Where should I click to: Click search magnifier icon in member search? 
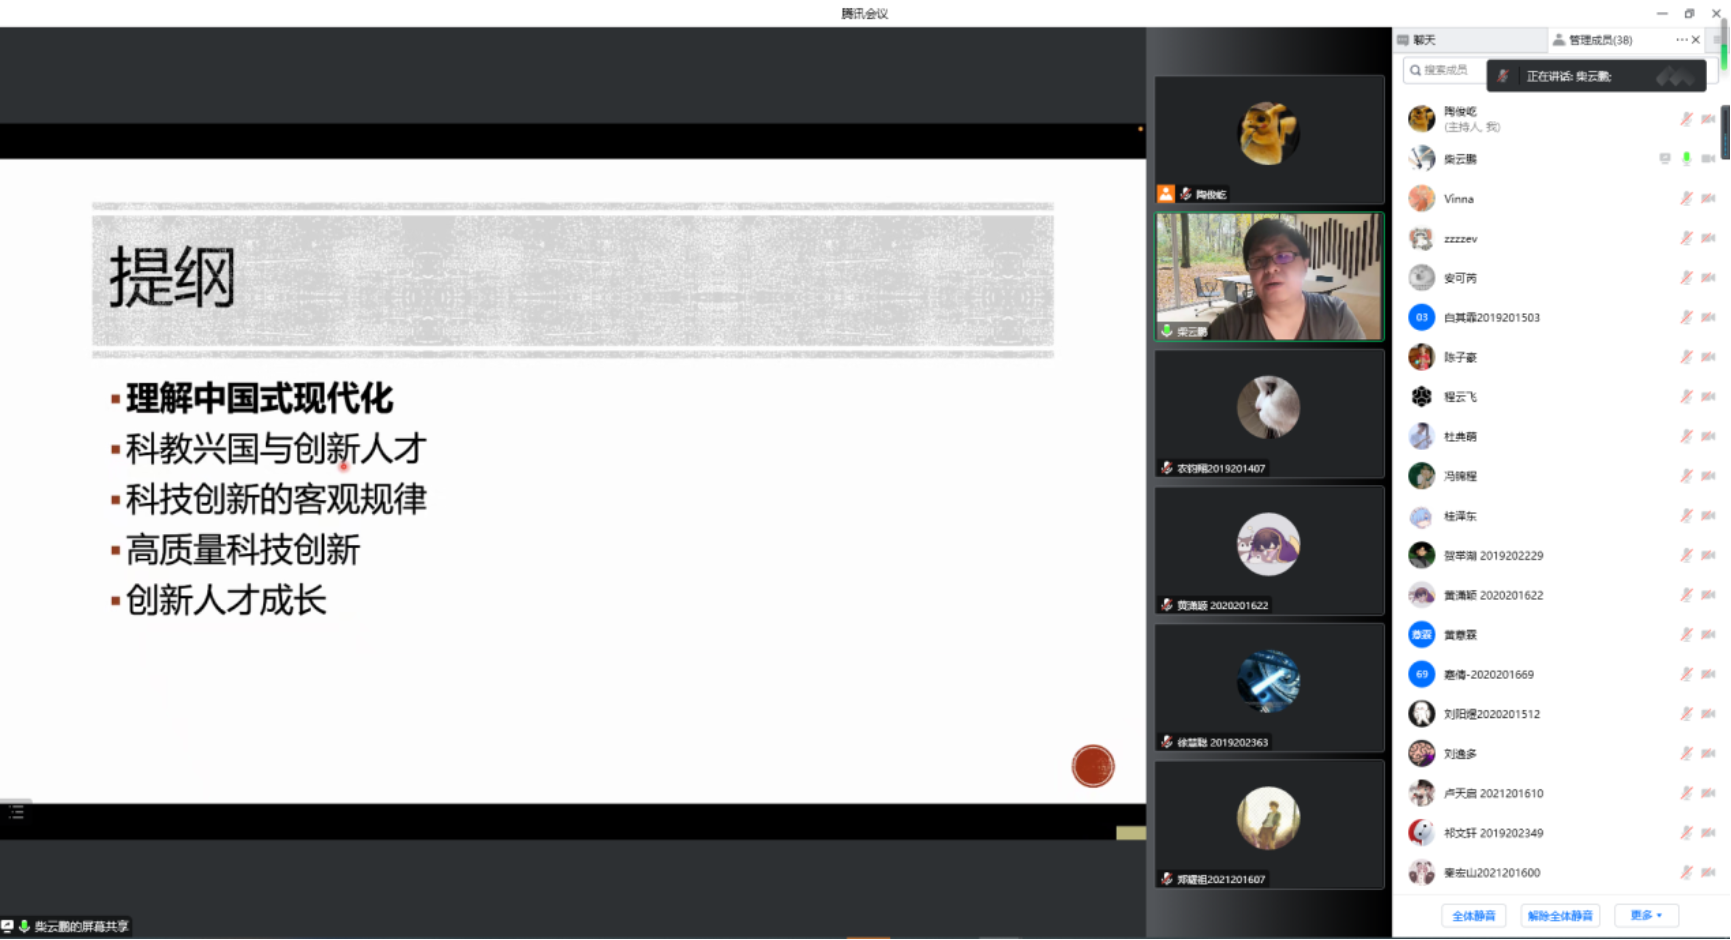pyautogui.click(x=1415, y=70)
